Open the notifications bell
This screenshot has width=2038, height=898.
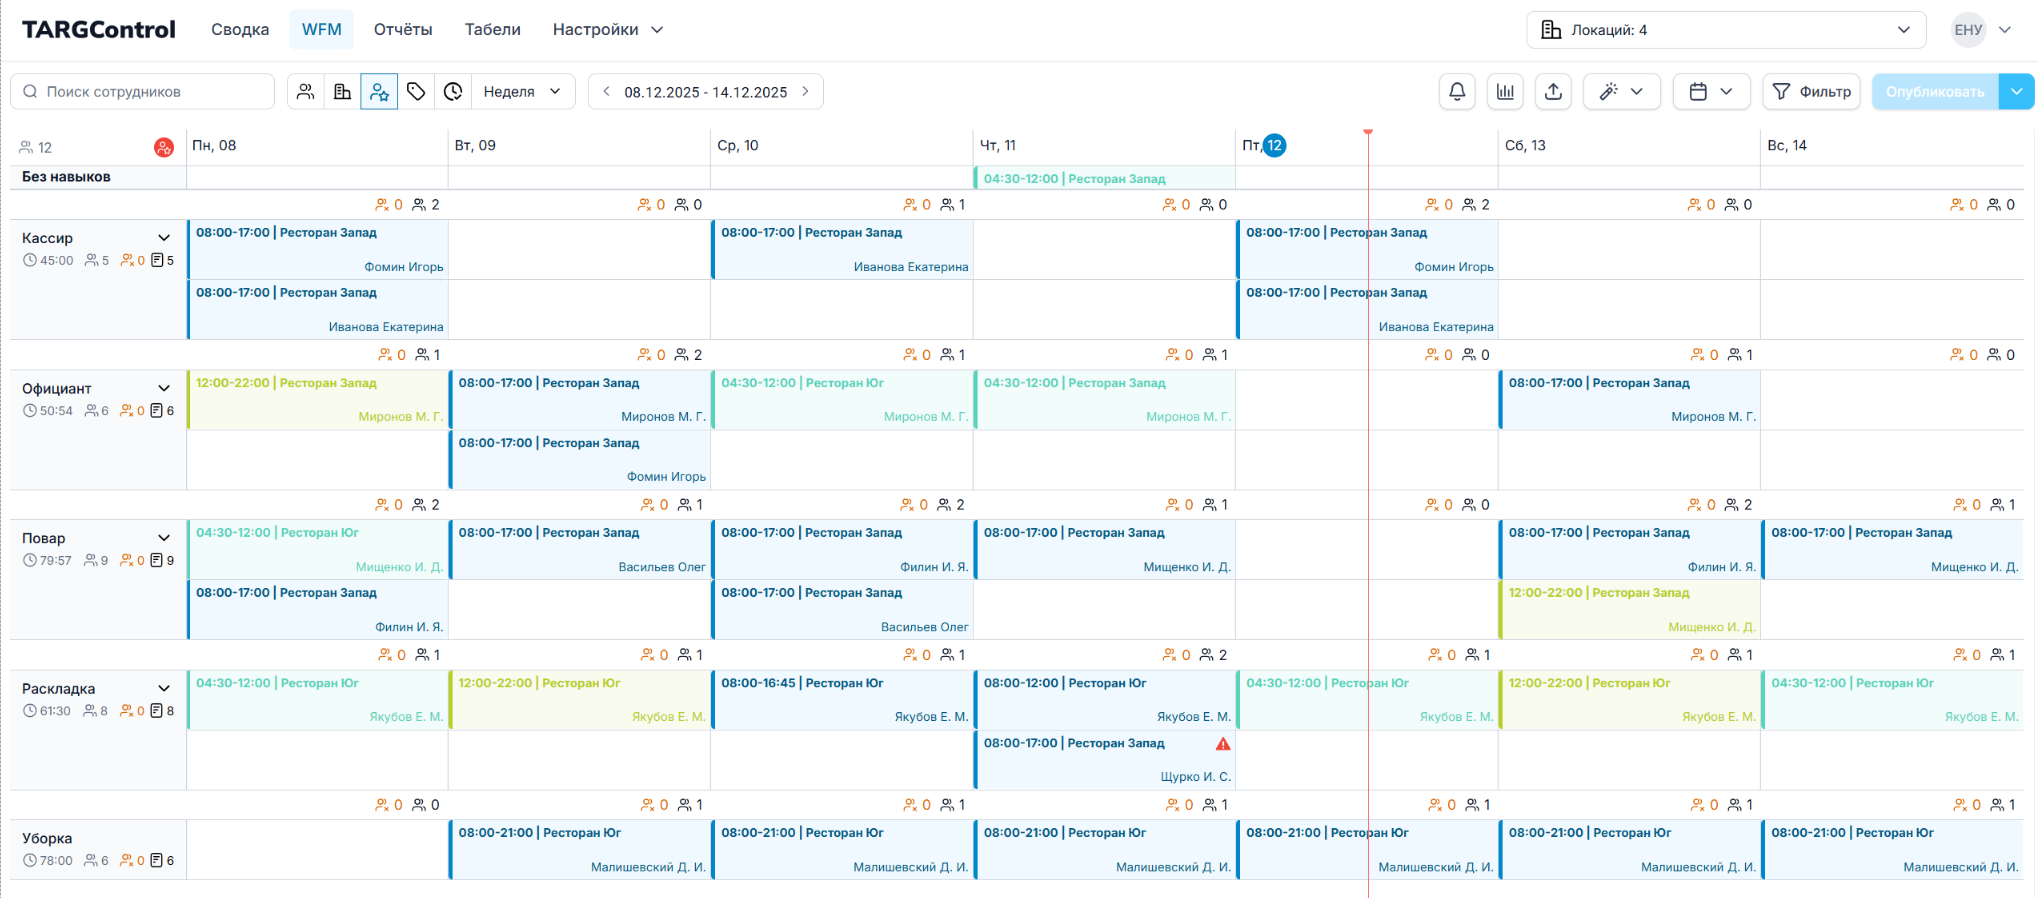(x=1457, y=92)
